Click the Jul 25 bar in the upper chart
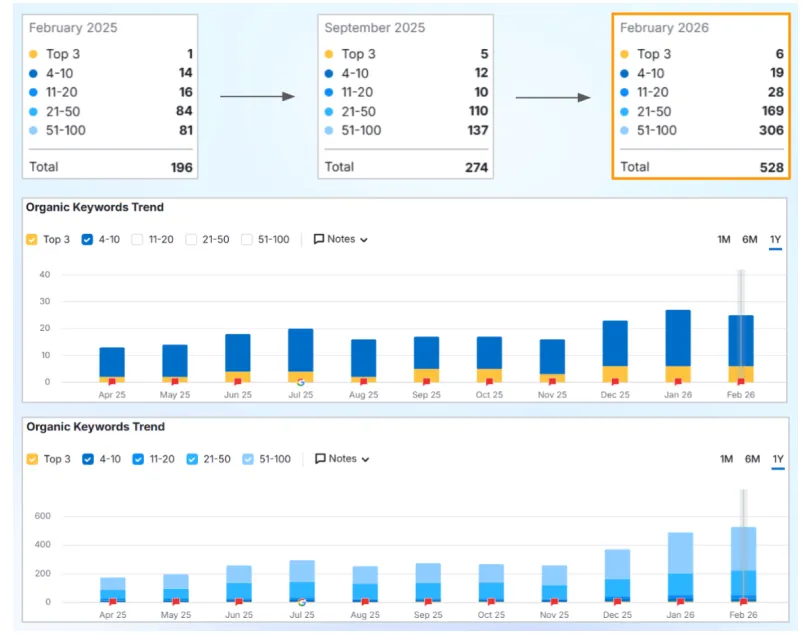Screen dimensions: 810x634 point(301,355)
